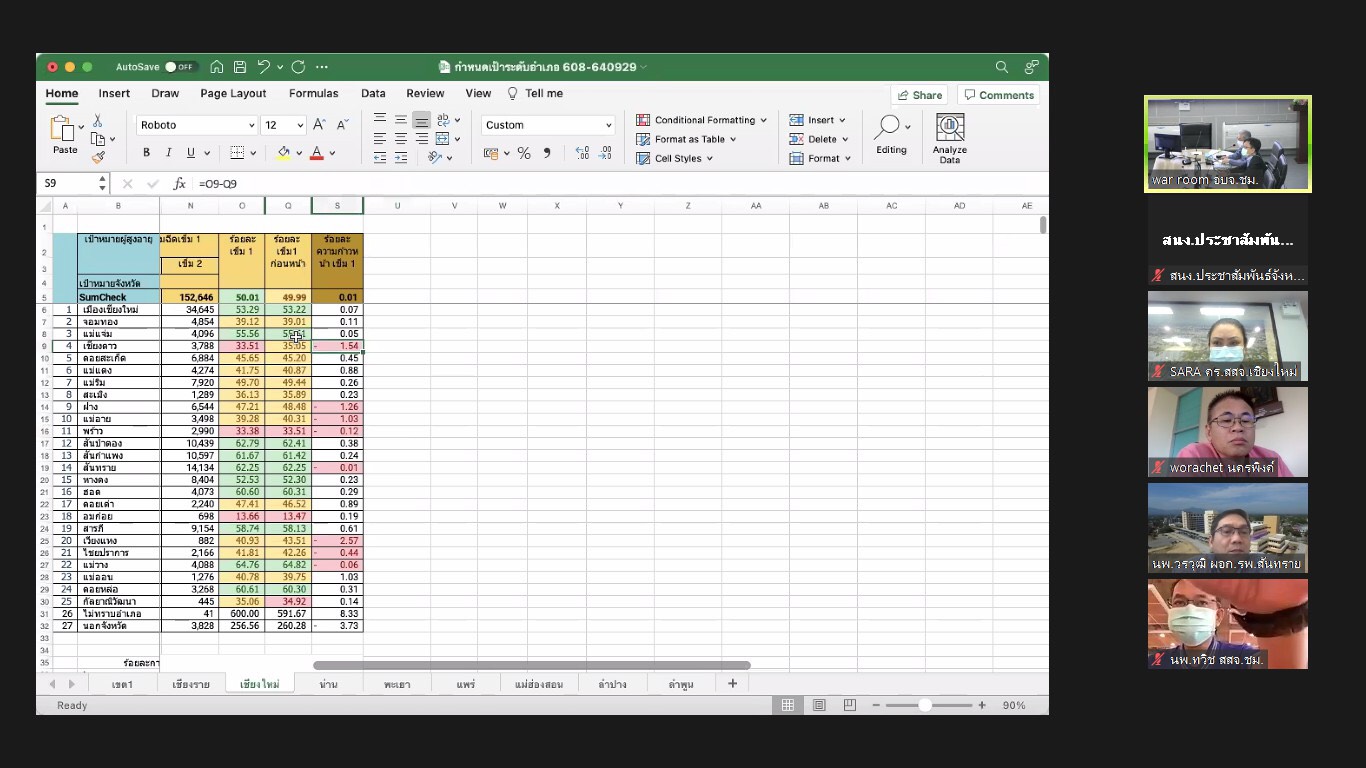1366x768 pixels.
Task: Paste clipboard contents with Paste button
Action: click(65, 135)
